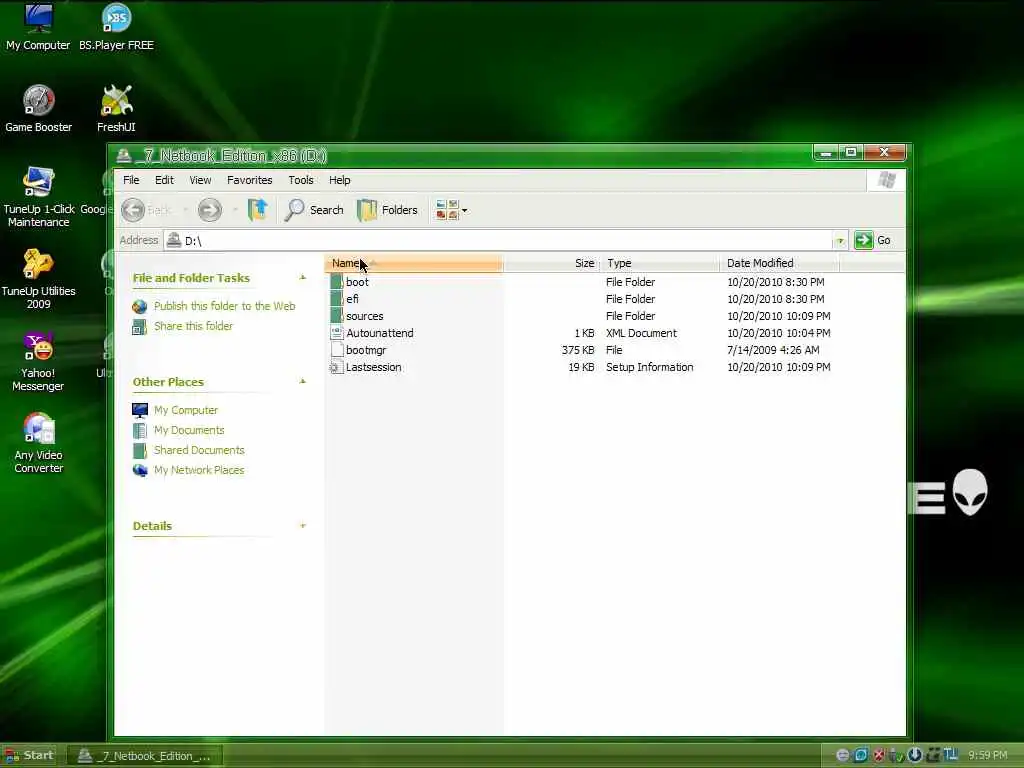Sort by Date Modified column header
Image resolution: width=1024 pixels, height=768 pixels.
coord(780,263)
